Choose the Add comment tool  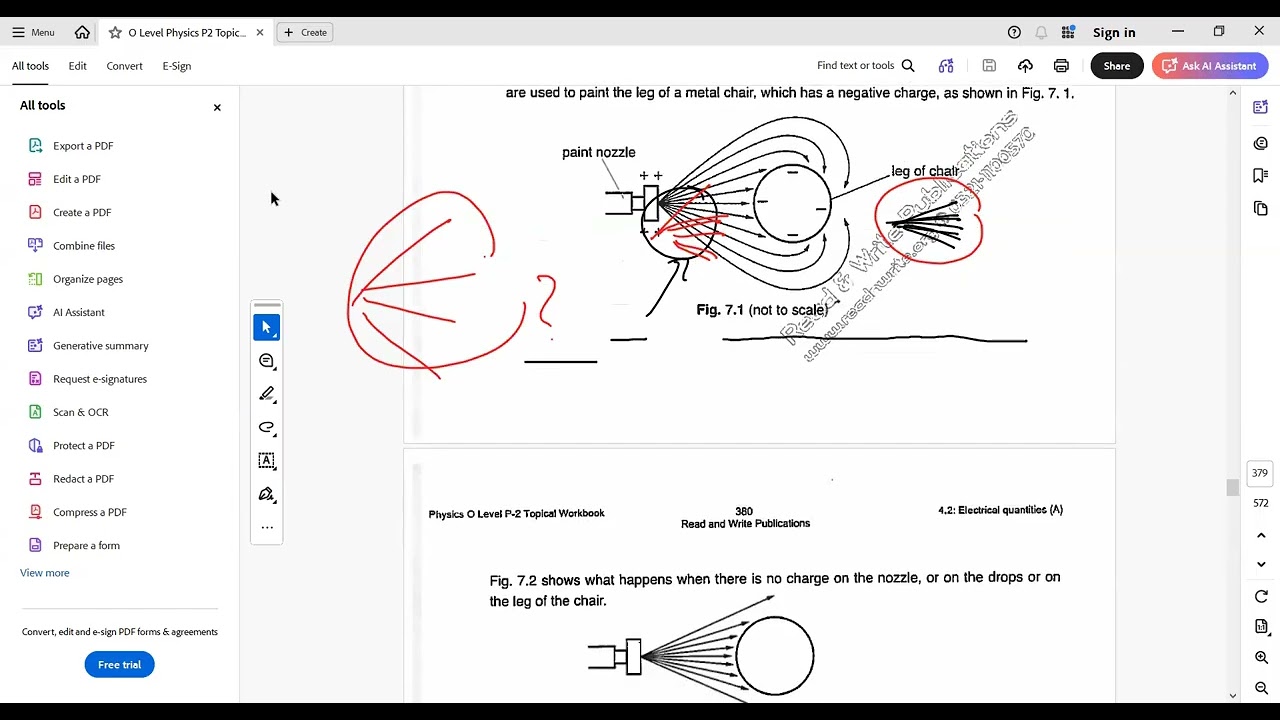(x=267, y=361)
